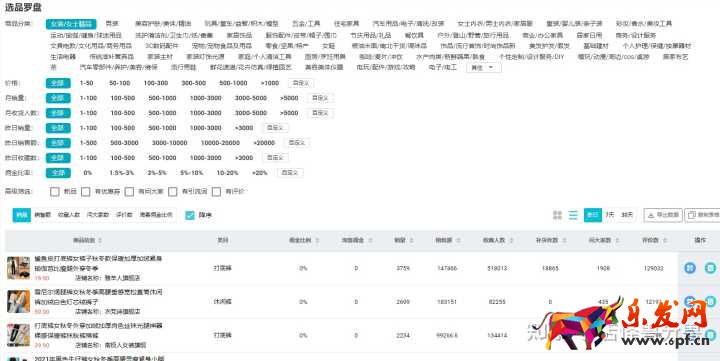Switch to grid view layout icon
The width and height of the screenshot is (720, 361).
557,215
